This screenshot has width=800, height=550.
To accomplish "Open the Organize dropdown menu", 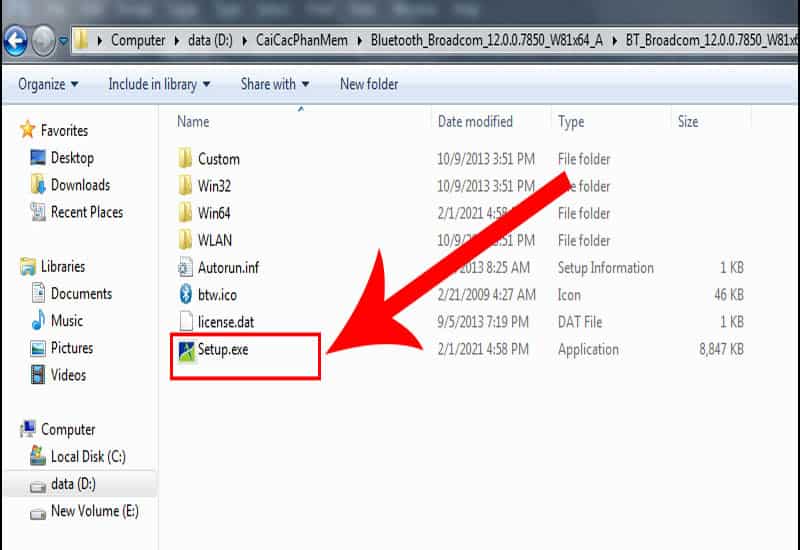I will (49, 84).
